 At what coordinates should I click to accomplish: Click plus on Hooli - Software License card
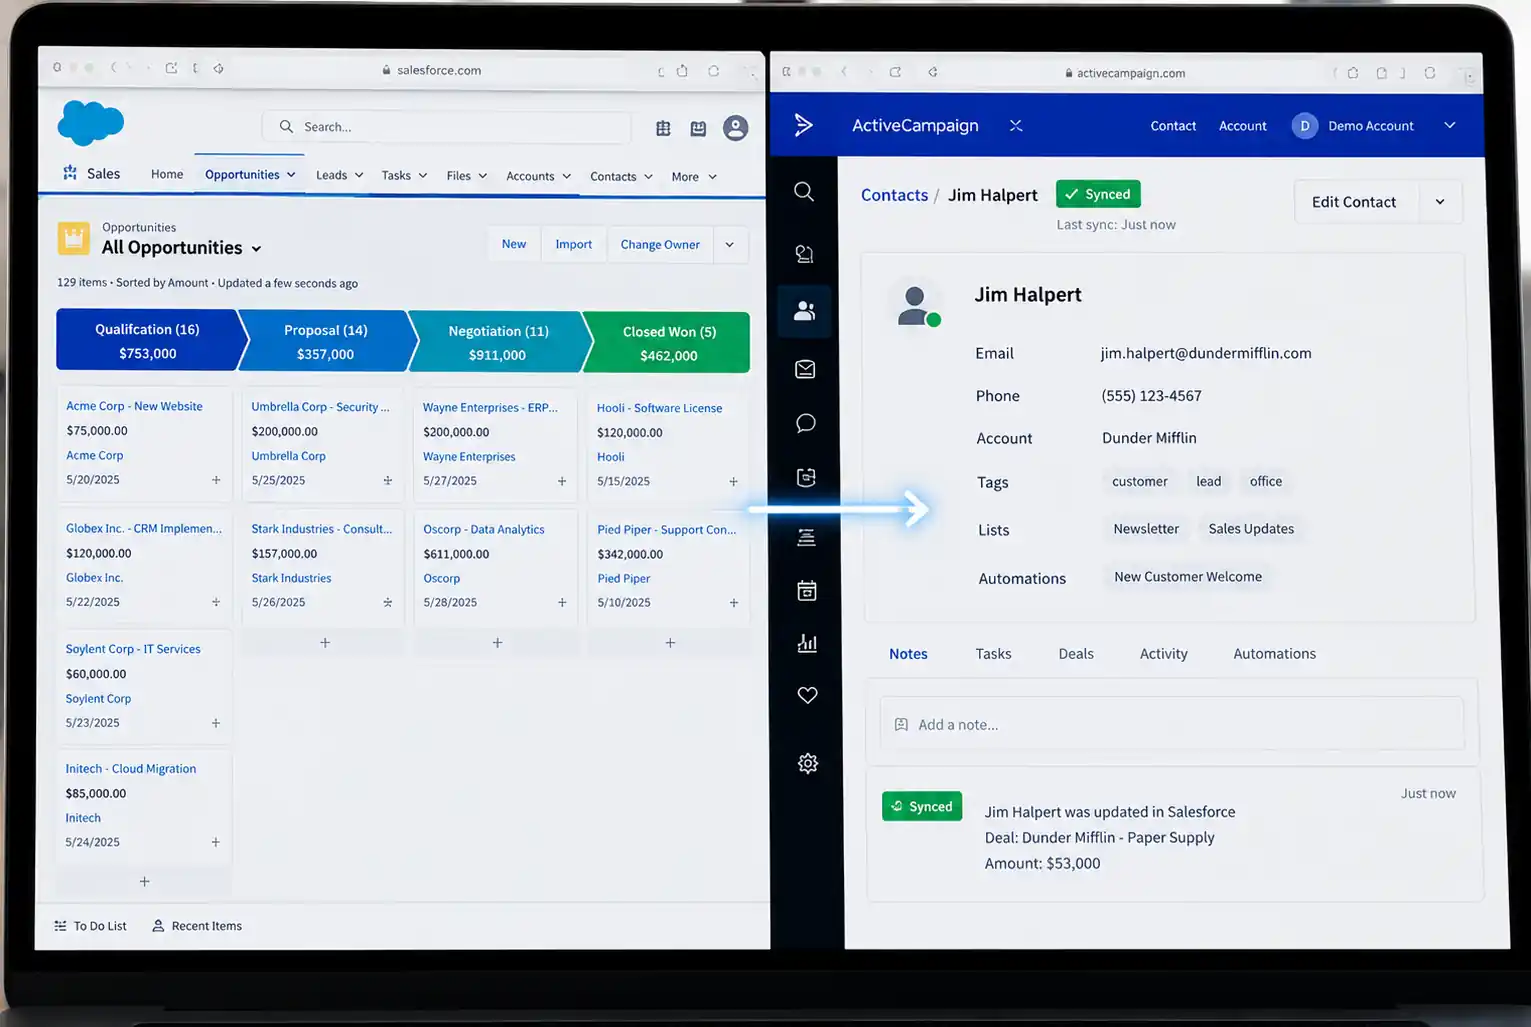click(x=733, y=481)
